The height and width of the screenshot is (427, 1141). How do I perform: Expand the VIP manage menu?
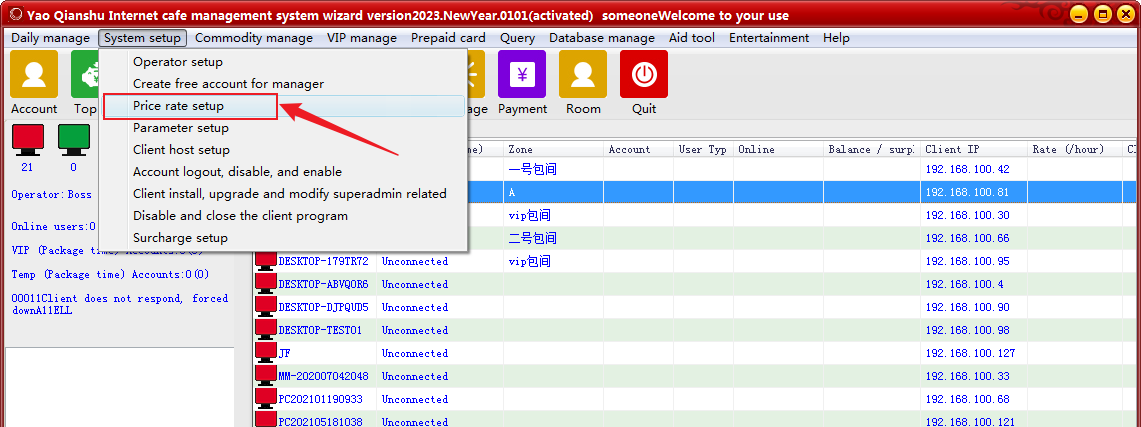pyautogui.click(x=362, y=38)
